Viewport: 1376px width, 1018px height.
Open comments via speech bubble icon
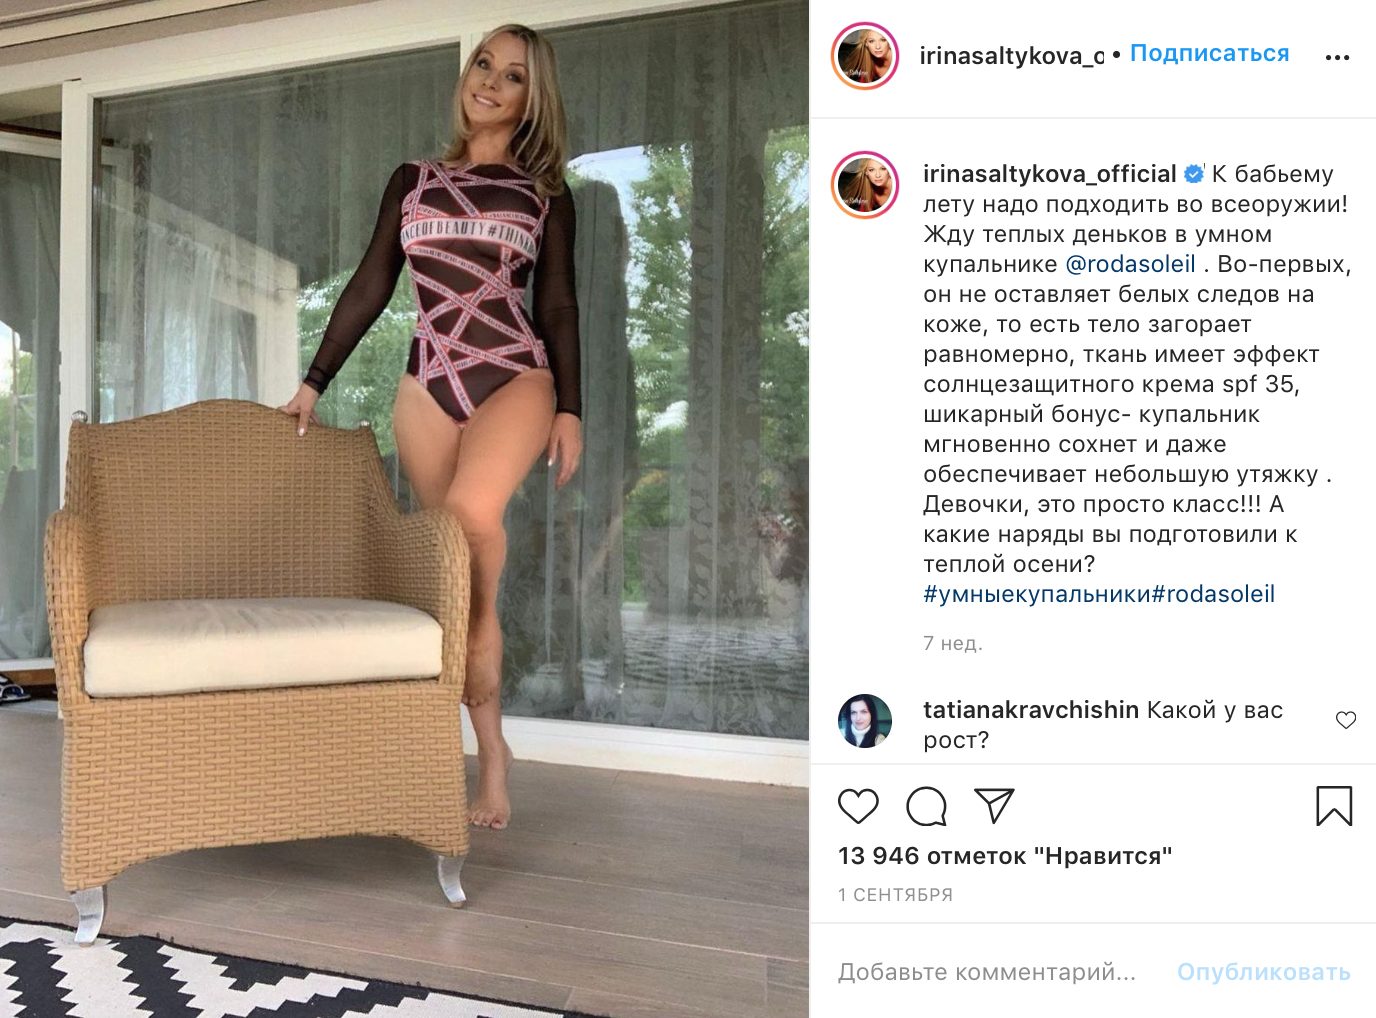click(x=927, y=806)
